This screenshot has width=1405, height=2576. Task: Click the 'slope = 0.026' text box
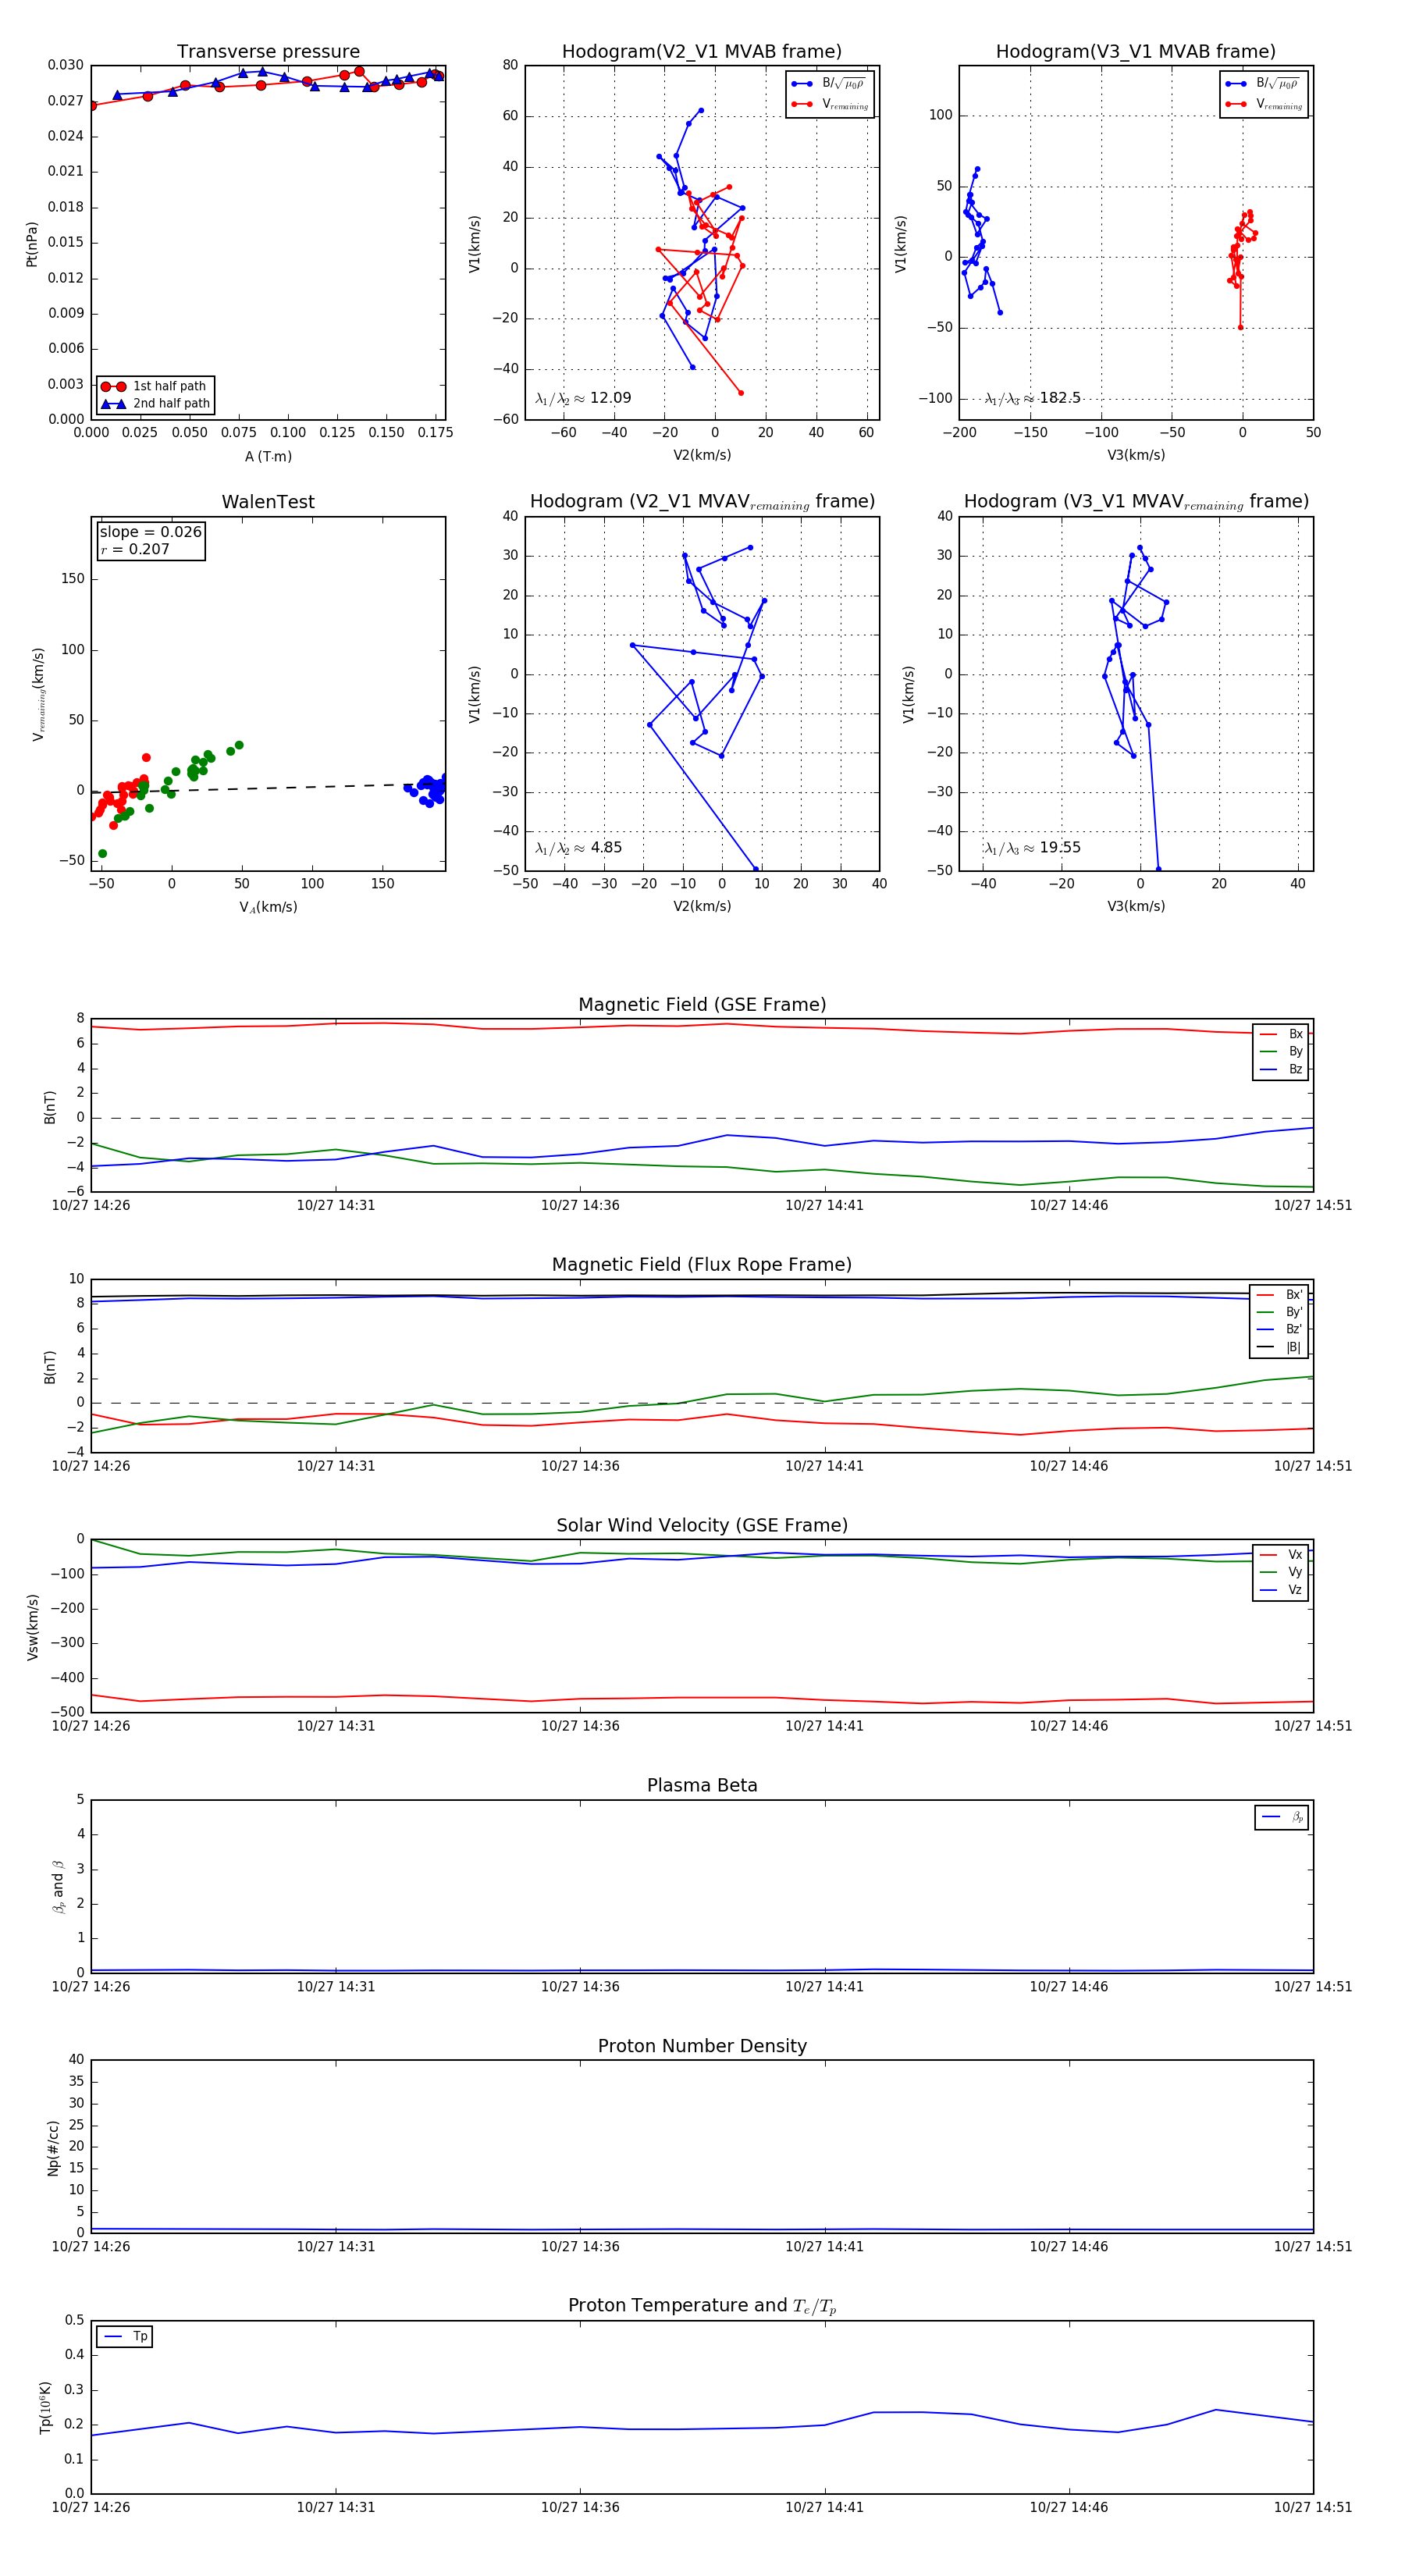(x=151, y=532)
